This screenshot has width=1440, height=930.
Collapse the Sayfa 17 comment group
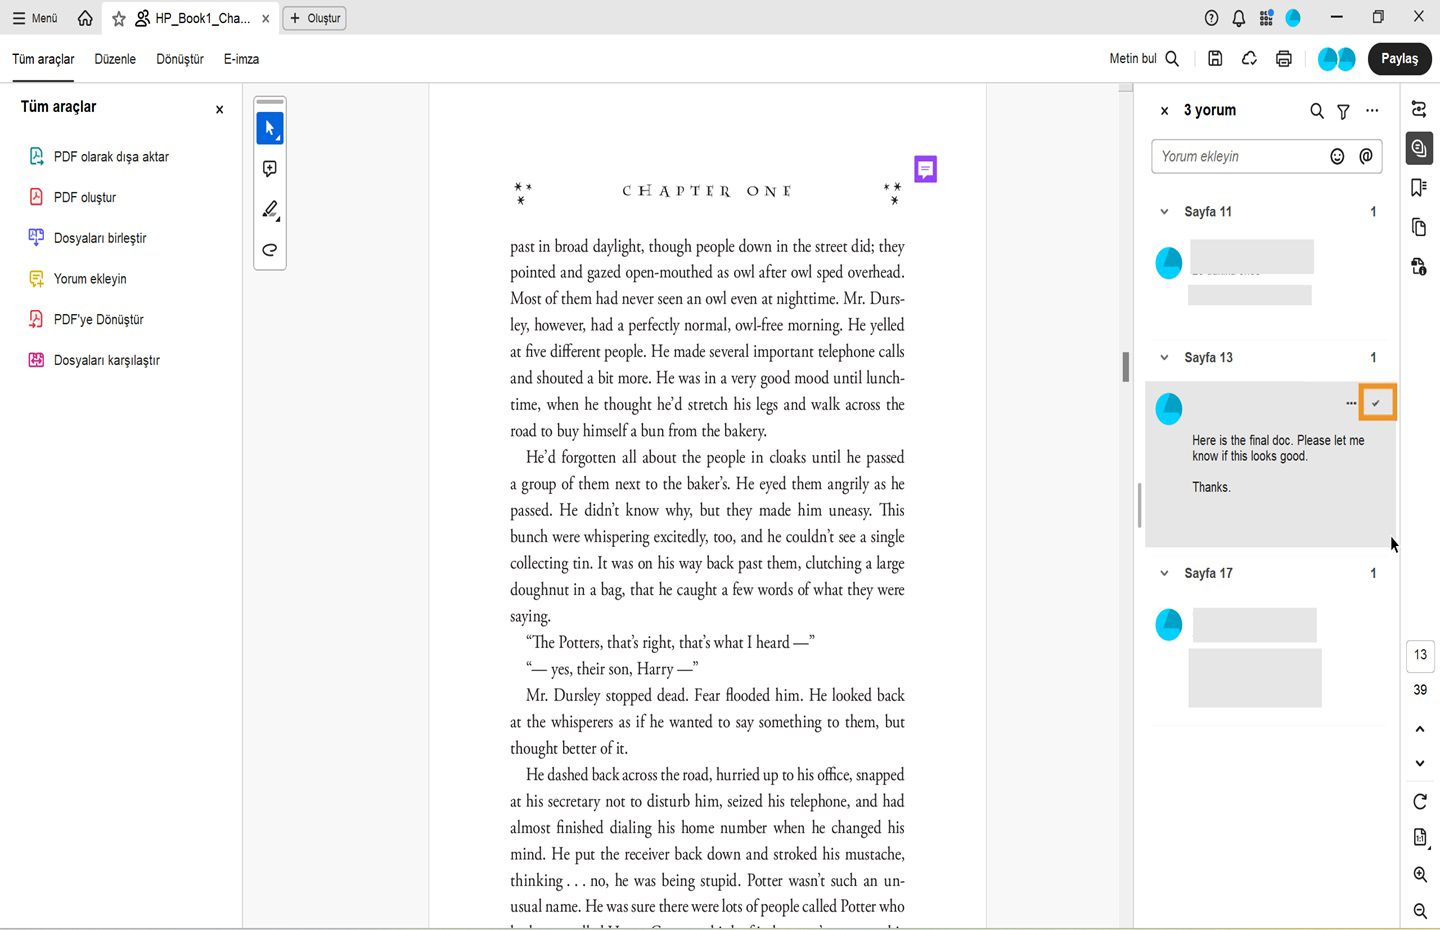(x=1164, y=574)
